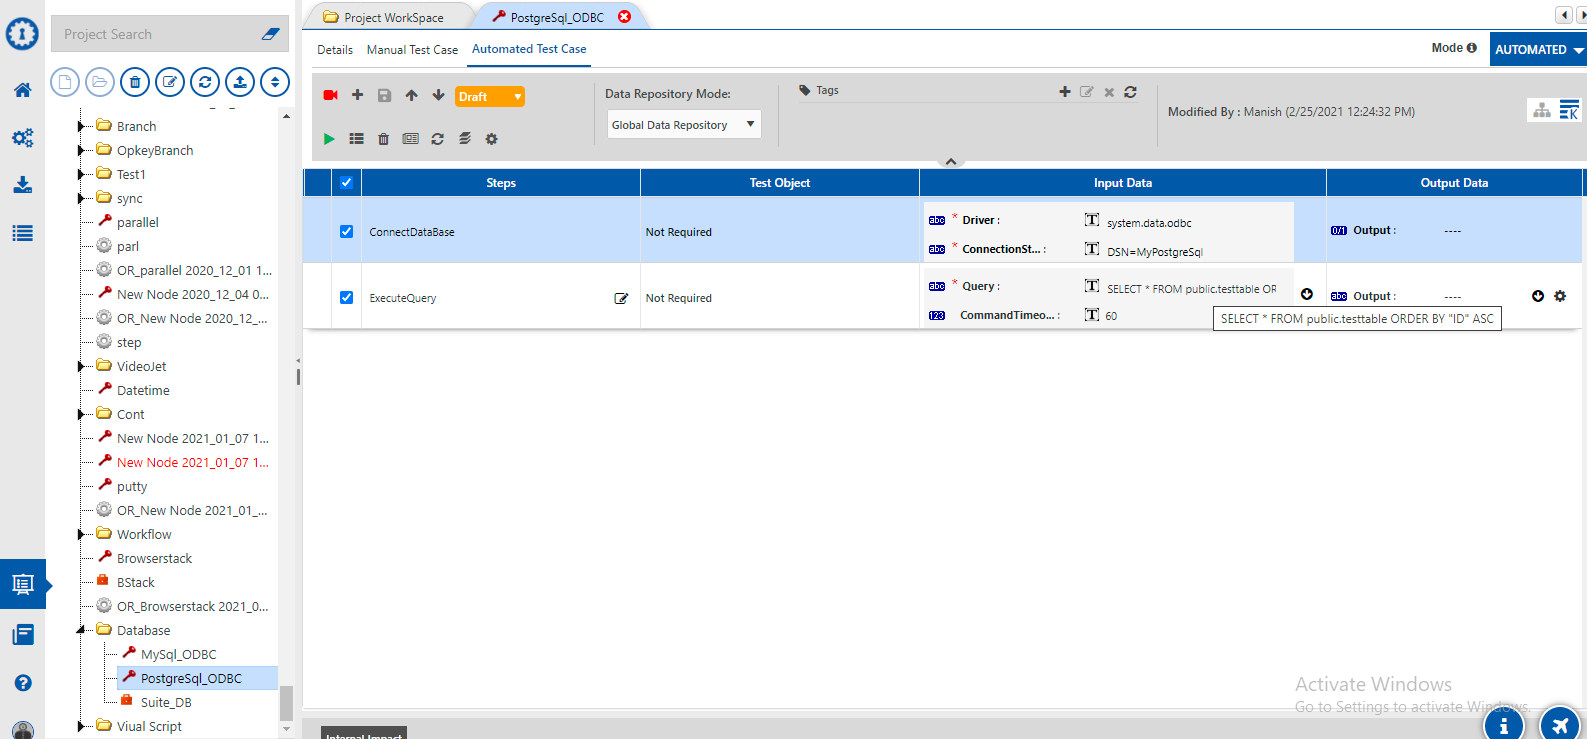Open test case settings gear in the toolbar
Viewport: 1587px width, 739px height.
(491, 139)
